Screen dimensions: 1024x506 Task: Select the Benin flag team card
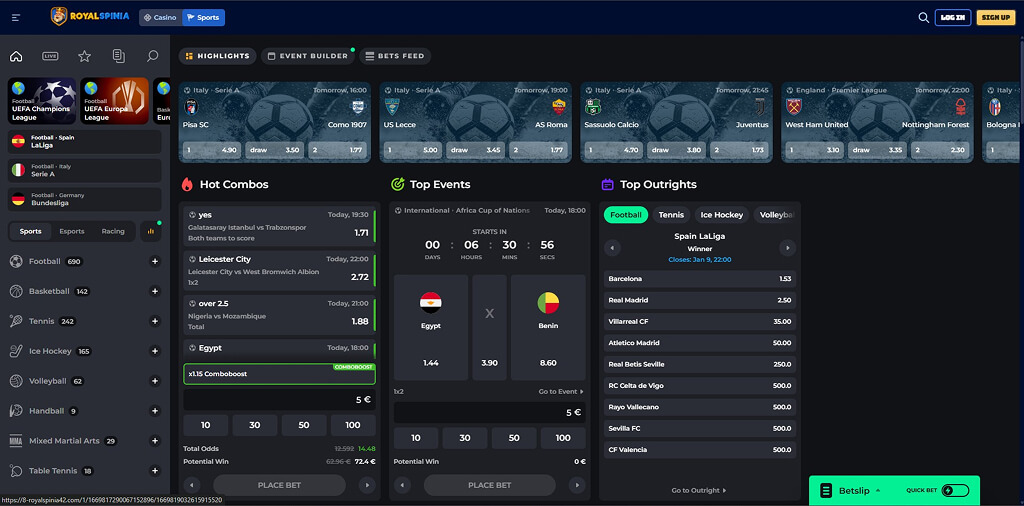point(548,328)
